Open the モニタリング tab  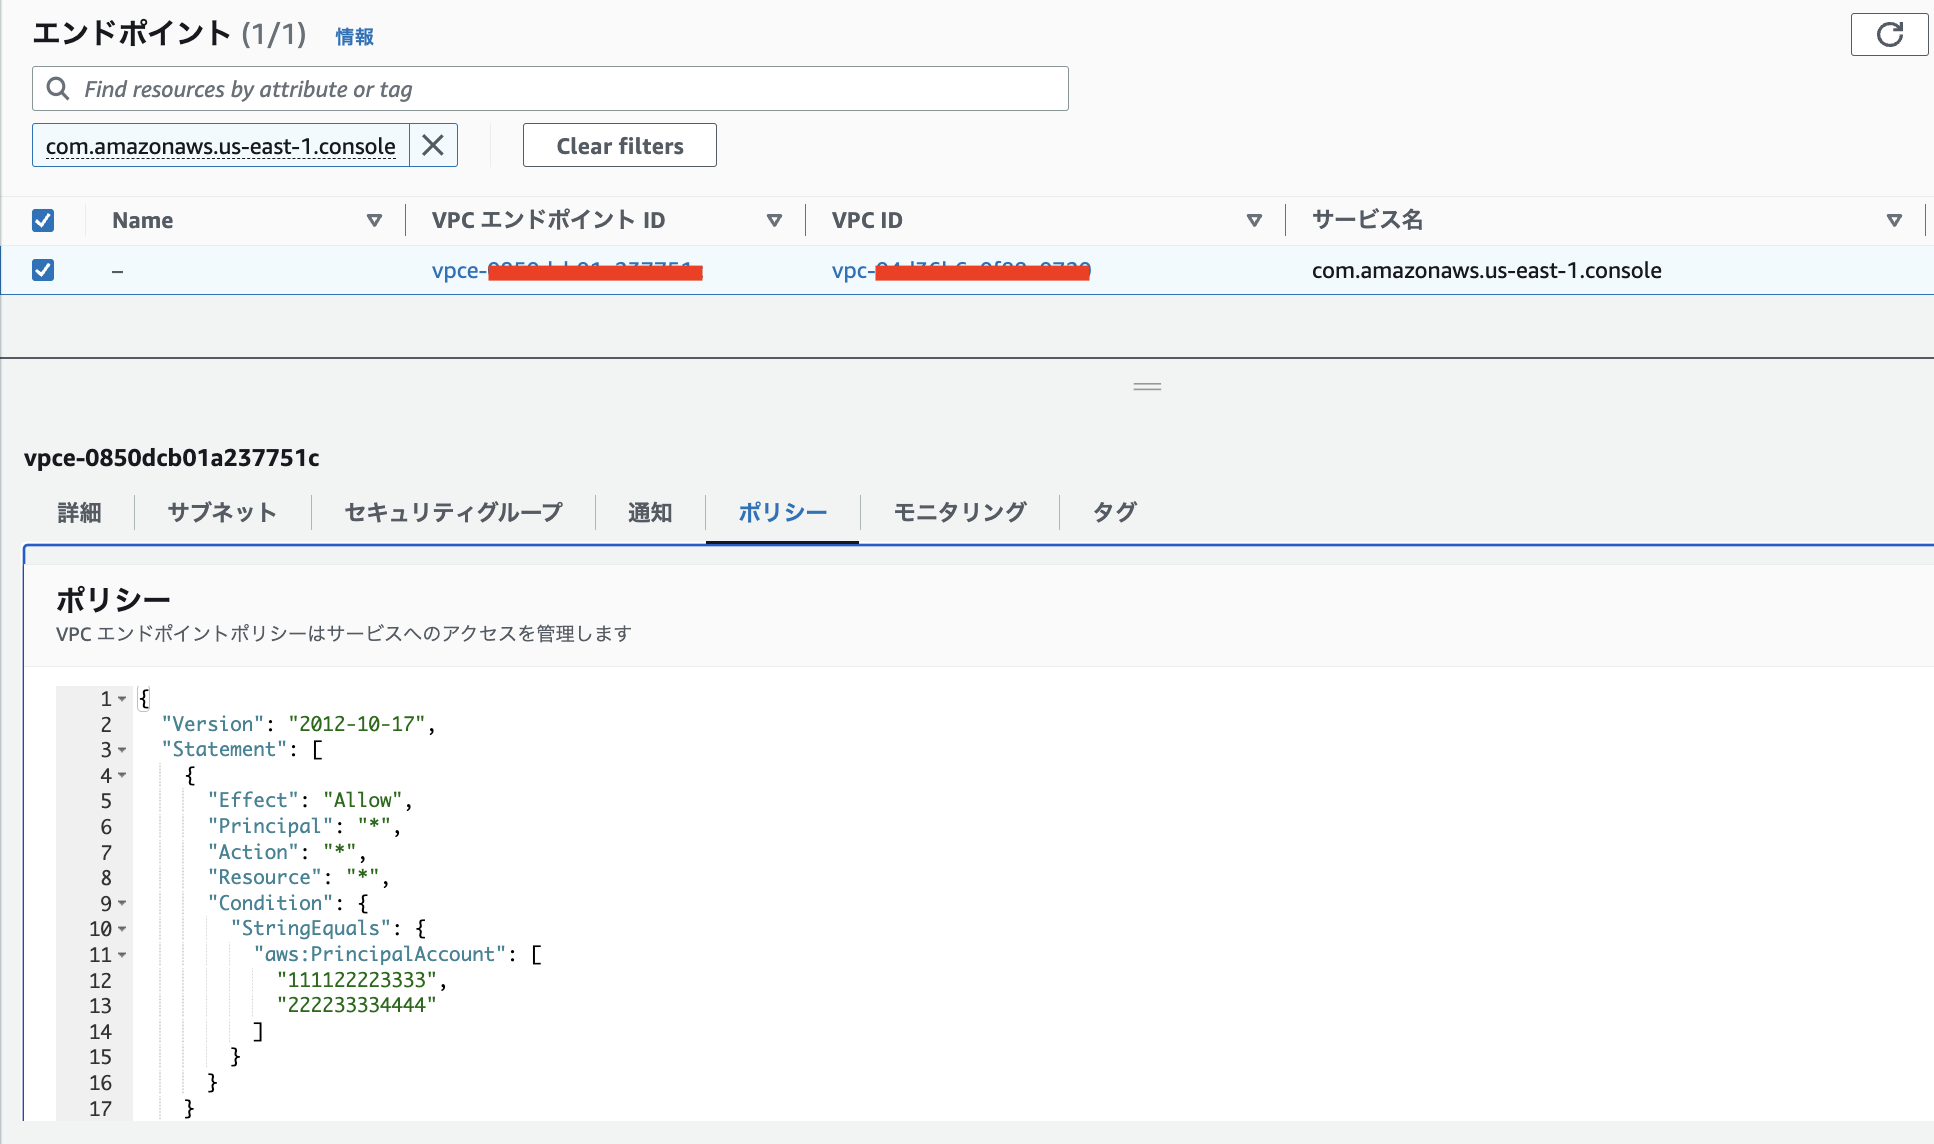[959, 512]
